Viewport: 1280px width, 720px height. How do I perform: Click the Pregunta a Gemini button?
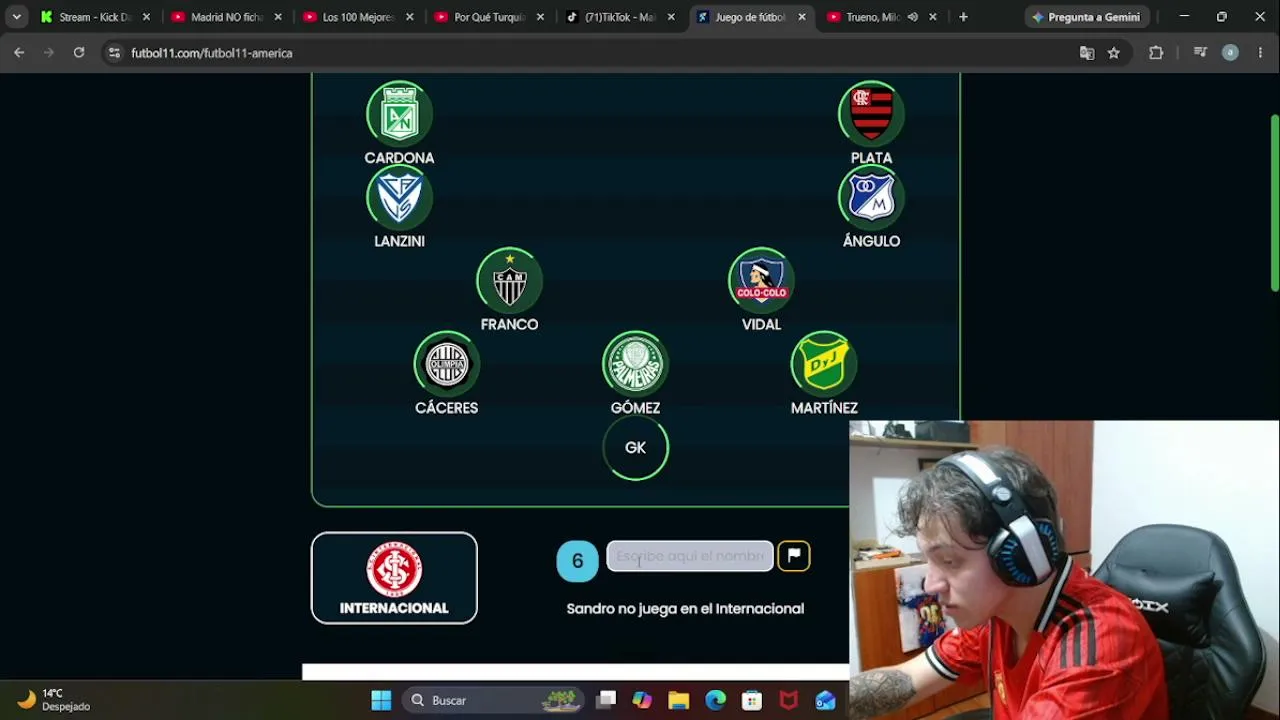[1086, 17]
